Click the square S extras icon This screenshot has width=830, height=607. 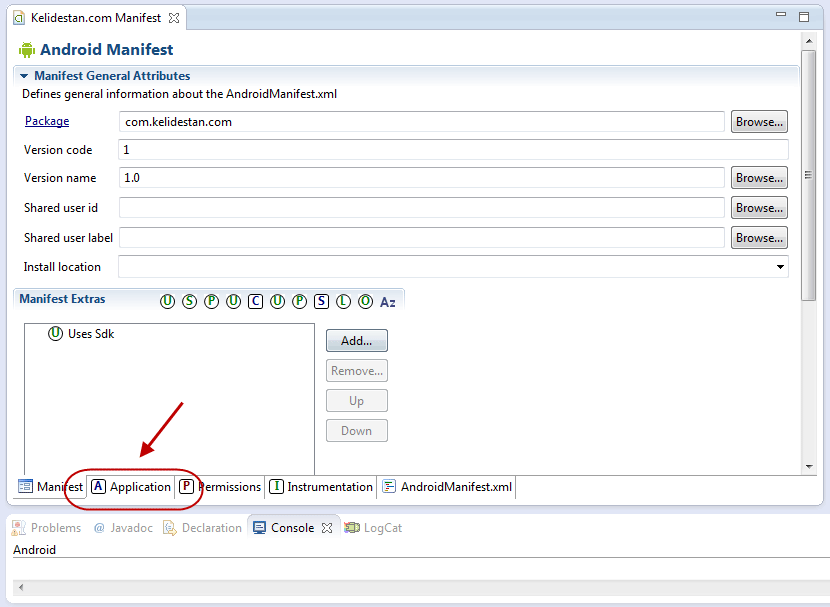tap(321, 302)
